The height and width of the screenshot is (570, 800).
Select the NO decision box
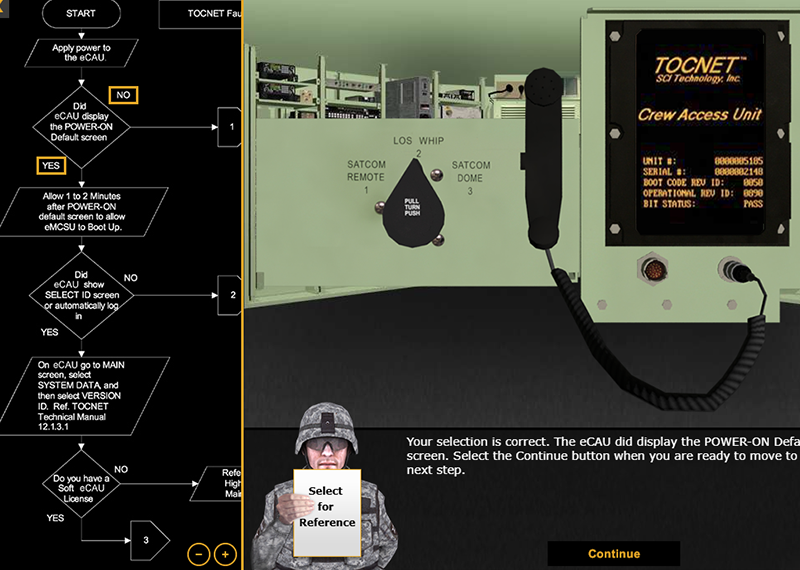click(x=124, y=95)
